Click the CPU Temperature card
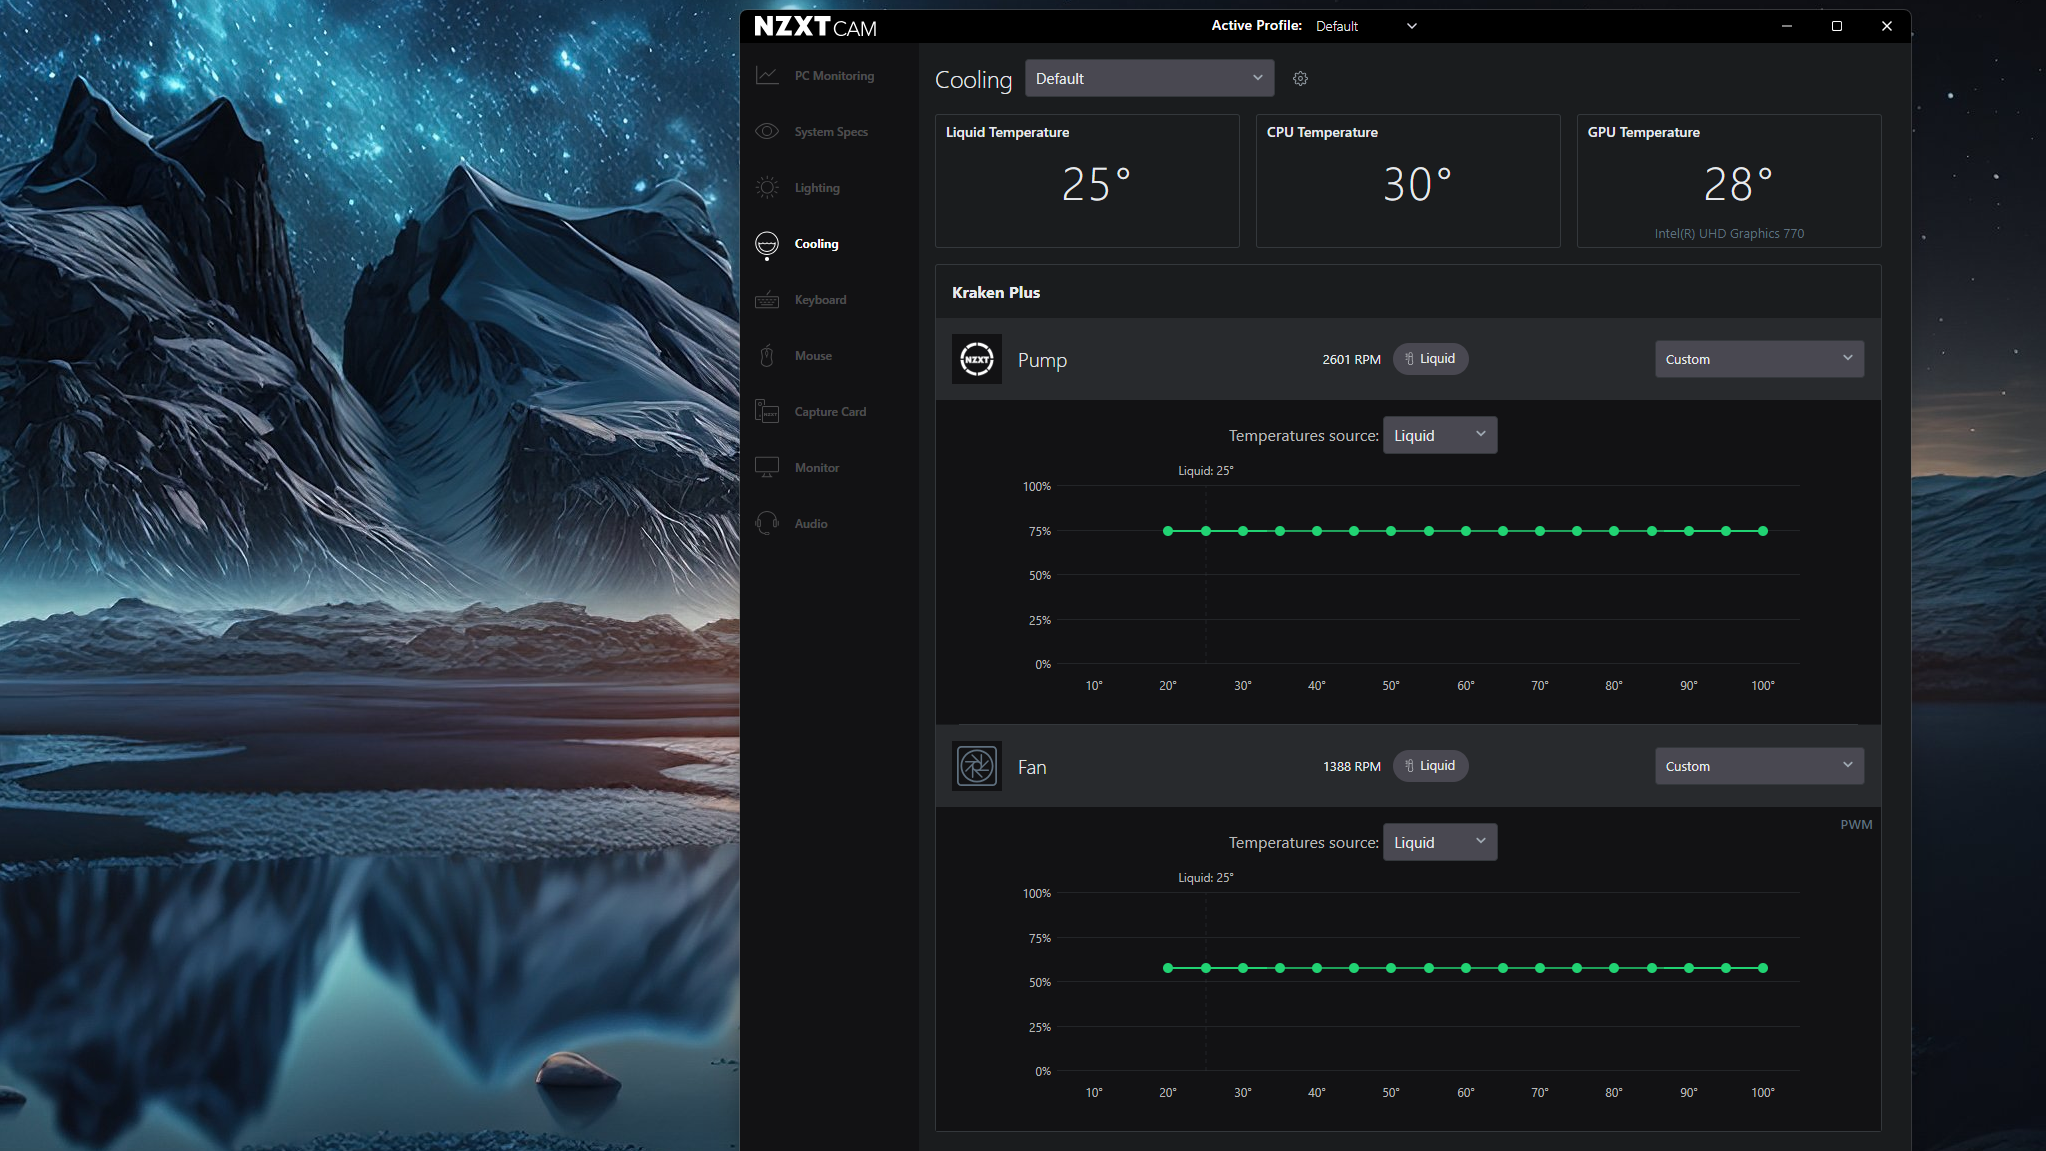The width and height of the screenshot is (2046, 1151). [1408, 181]
